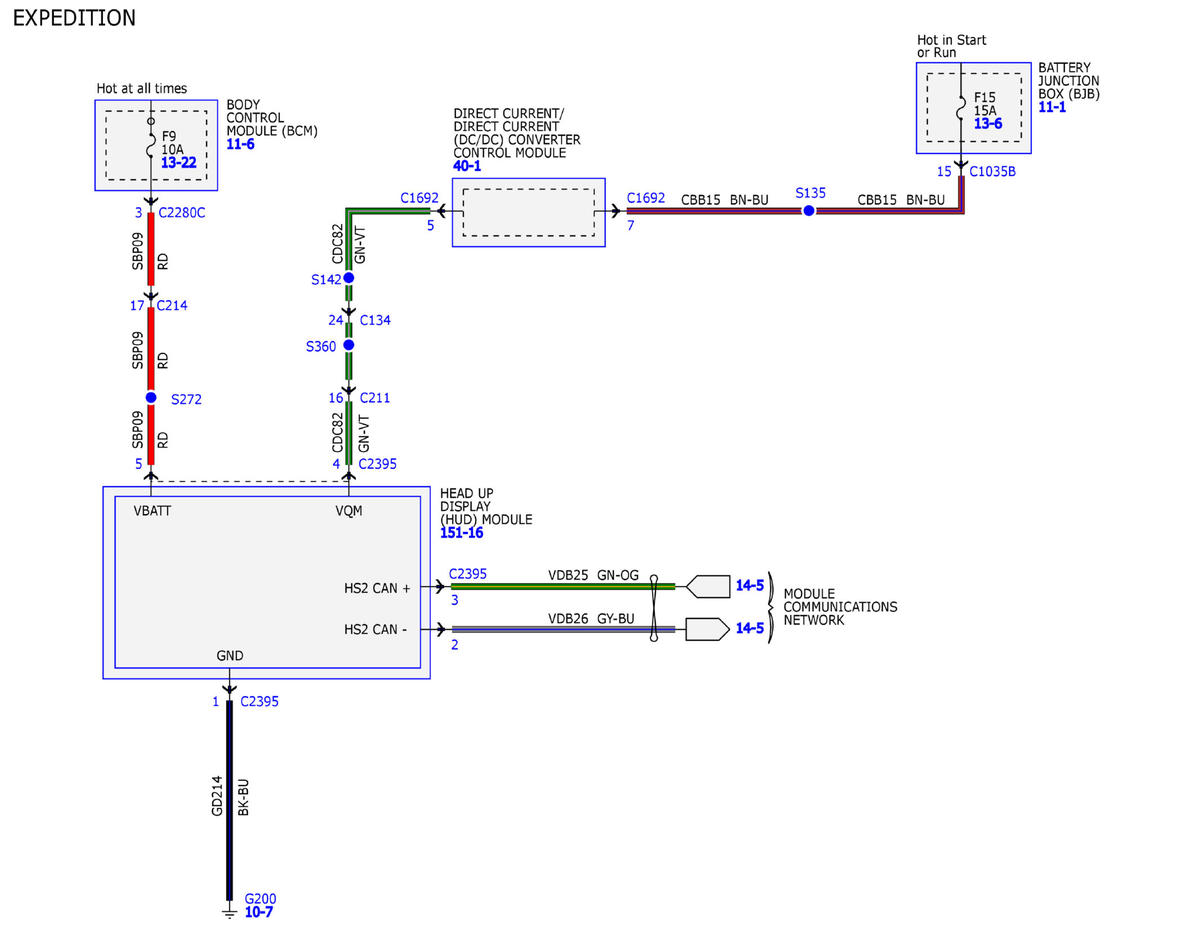
Task: Select splice label S142
Action: pyautogui.click(x=326, y=280)
